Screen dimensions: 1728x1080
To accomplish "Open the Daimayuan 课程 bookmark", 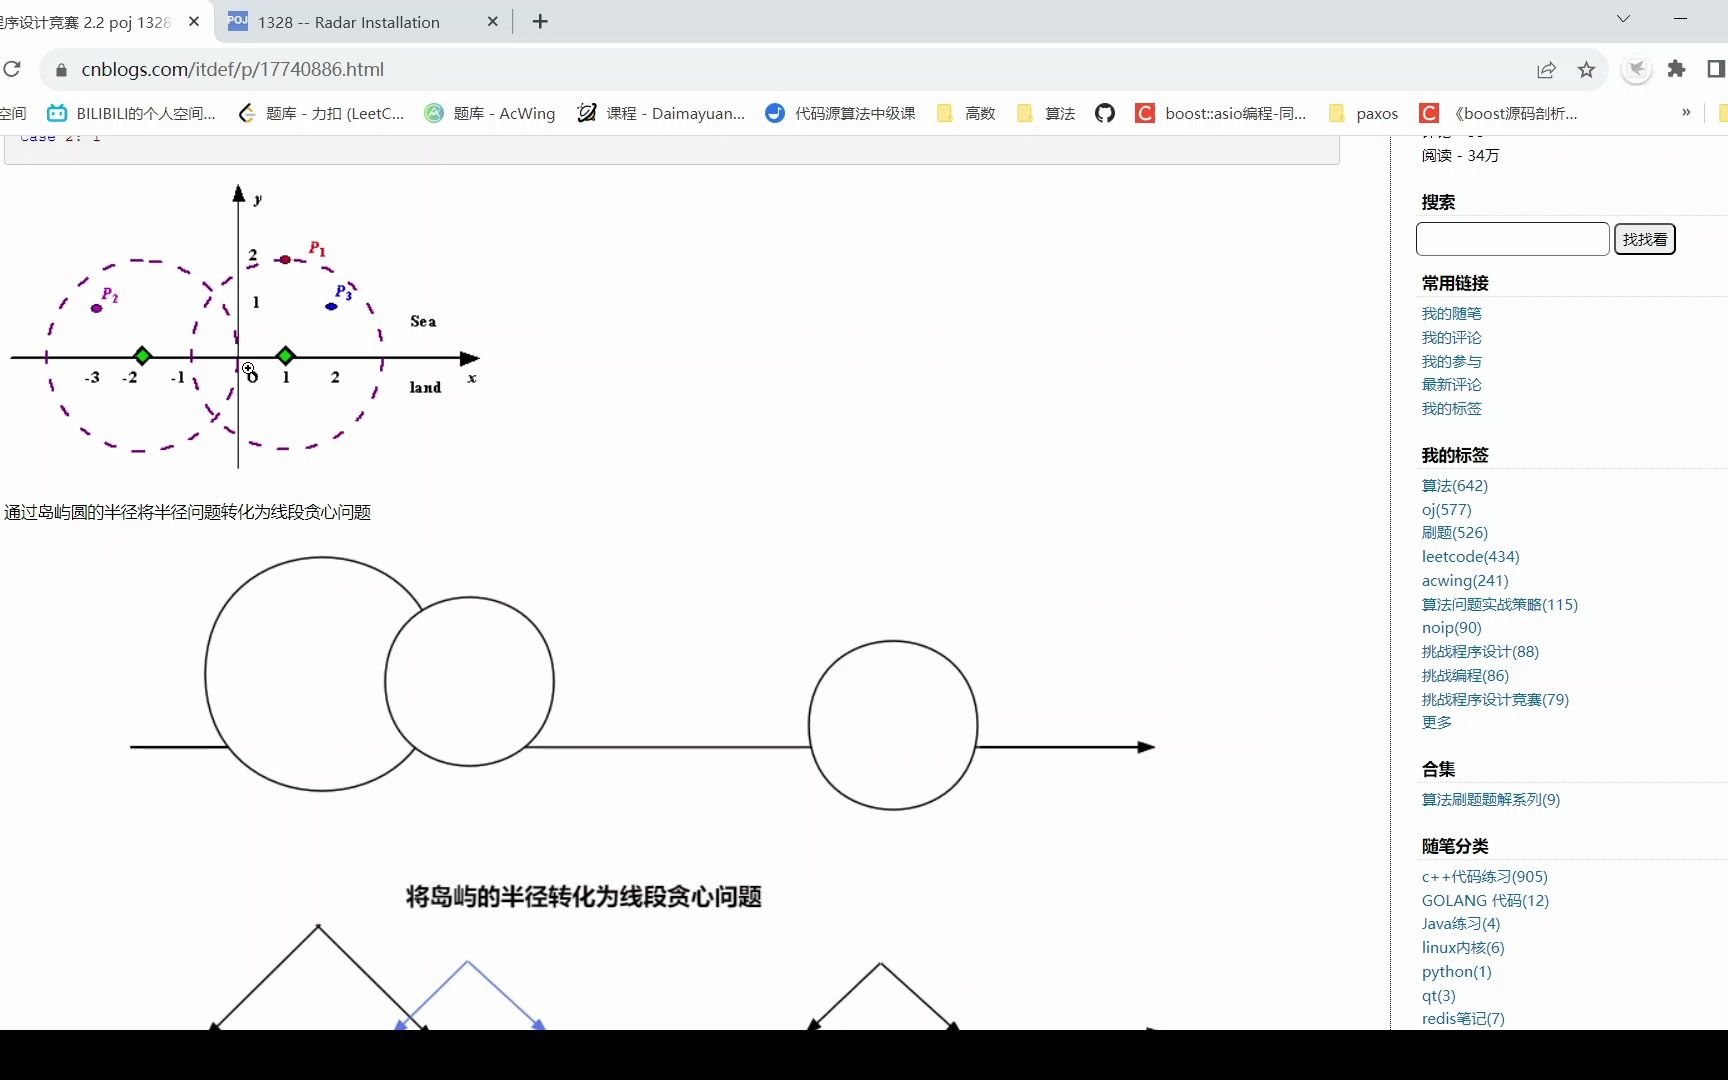I will click(x=661, y=113).
